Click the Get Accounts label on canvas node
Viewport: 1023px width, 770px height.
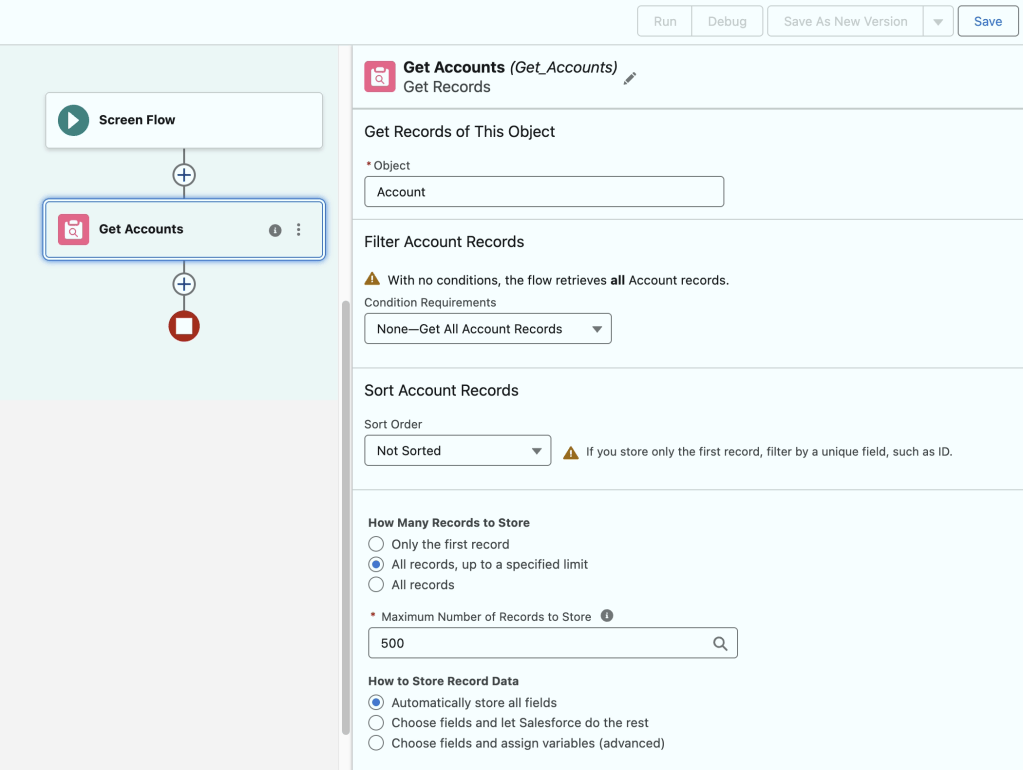coord(141,229)
